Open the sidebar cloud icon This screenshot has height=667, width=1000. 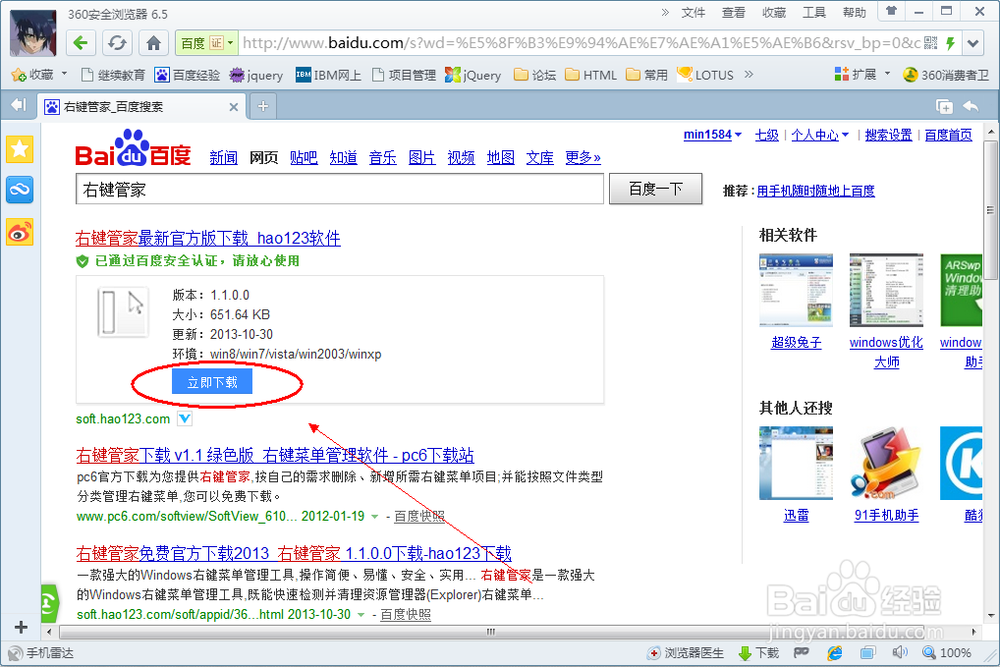20,189
